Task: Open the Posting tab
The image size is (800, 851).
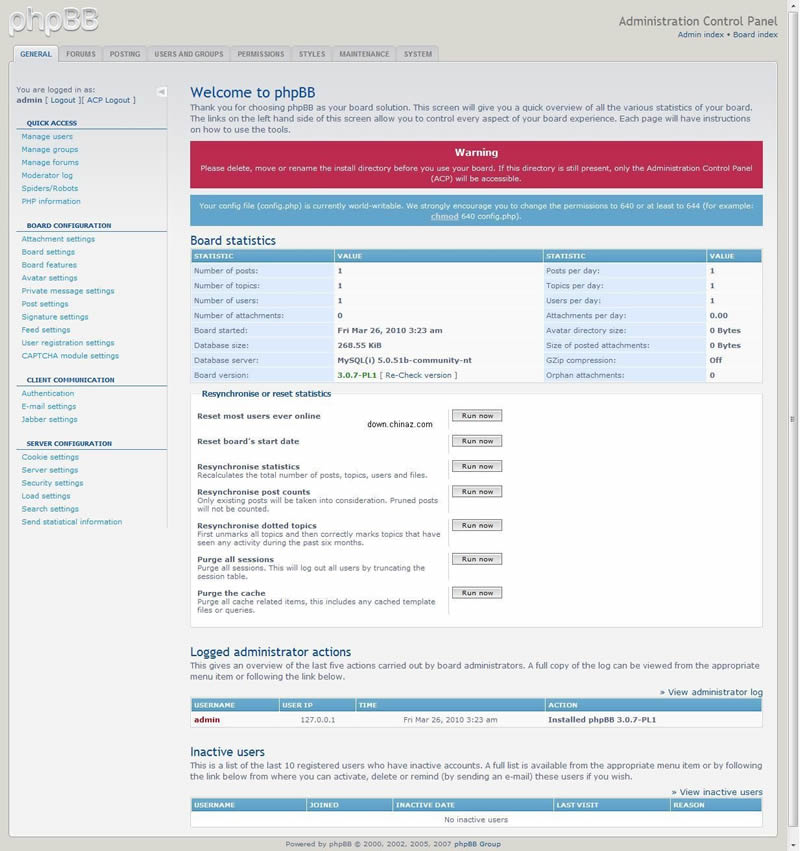Action: click(x=125, y=54)
